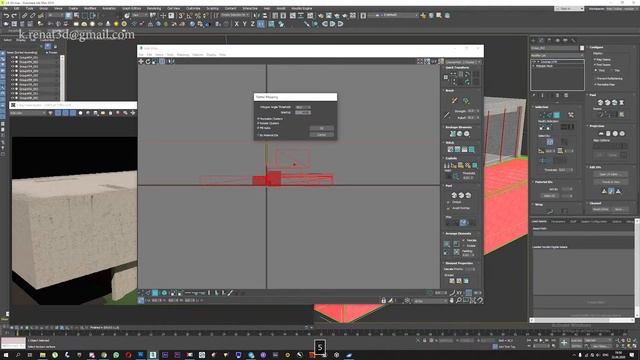Click Straighten Selection in Reshape Elements
Viewport: 640px width, 360px height.
pyautogui.click(x=453, y=133)
